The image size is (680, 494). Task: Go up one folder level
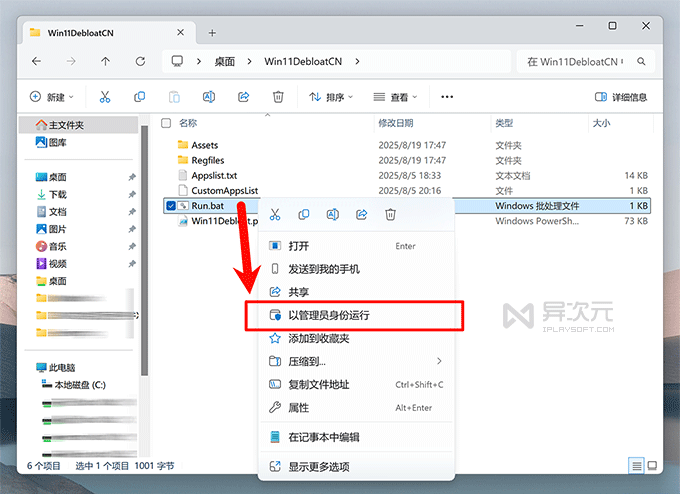pyautogui.click(x=105, y=62)
